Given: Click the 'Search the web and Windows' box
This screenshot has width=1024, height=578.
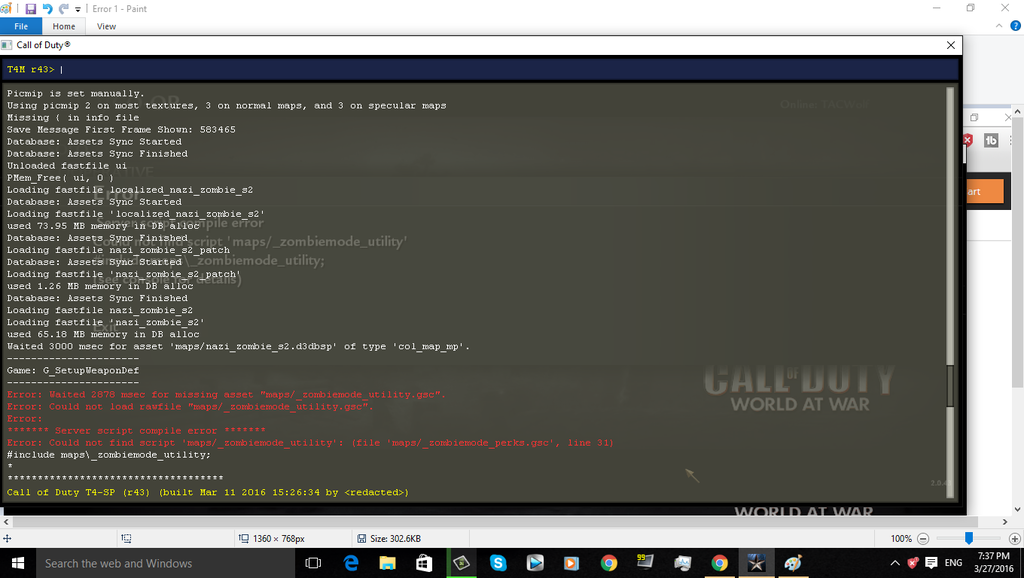Looking at the screenshot, I should pyautogui.click(x=166, y=563).
